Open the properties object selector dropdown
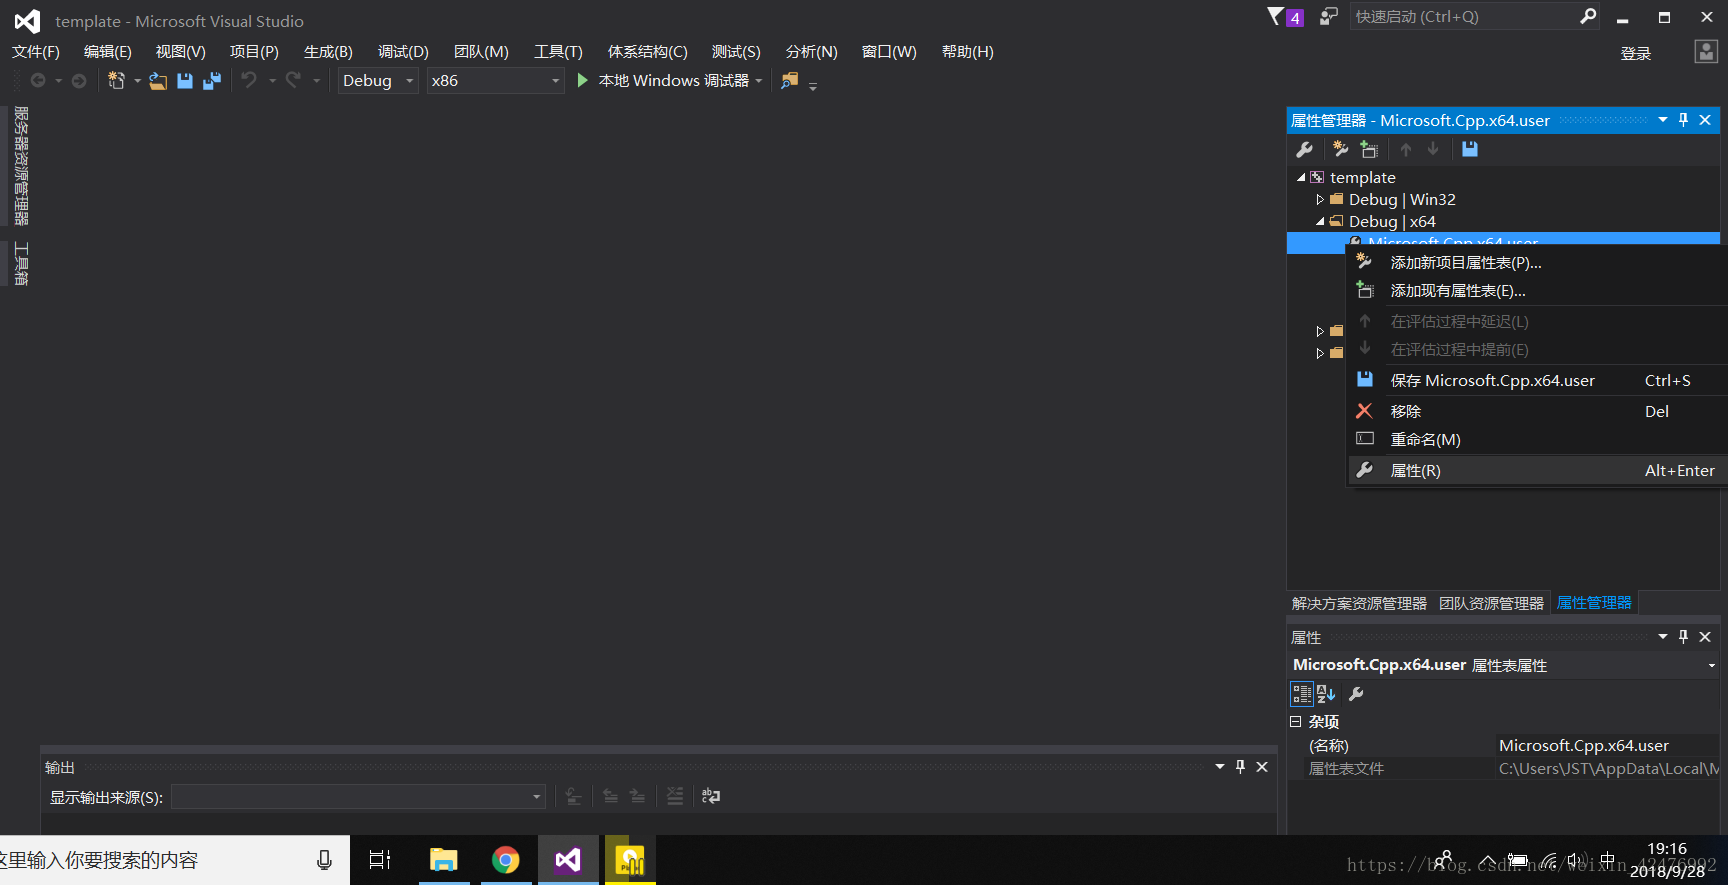1728x885 pixels. pyautogui.click(x=1711, y=666)
